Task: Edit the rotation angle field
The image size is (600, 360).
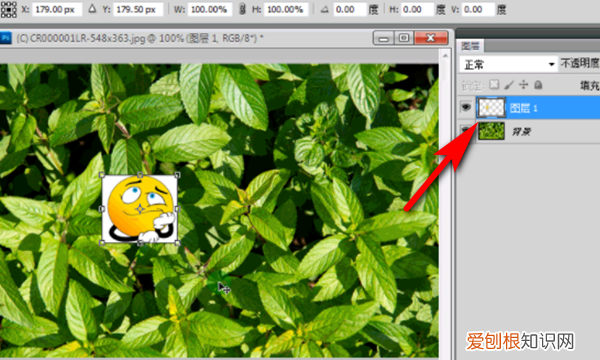Action: pos(349,9)
